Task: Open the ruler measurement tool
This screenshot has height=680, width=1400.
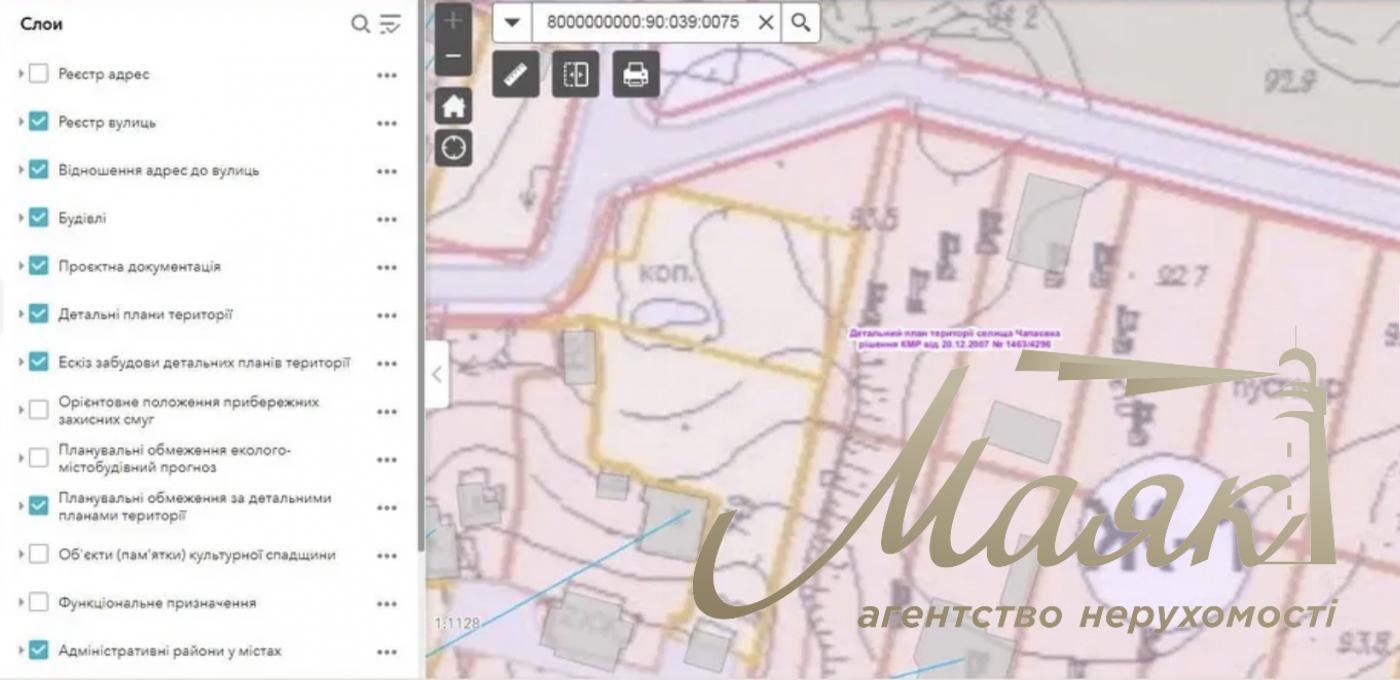Action: 515,75
